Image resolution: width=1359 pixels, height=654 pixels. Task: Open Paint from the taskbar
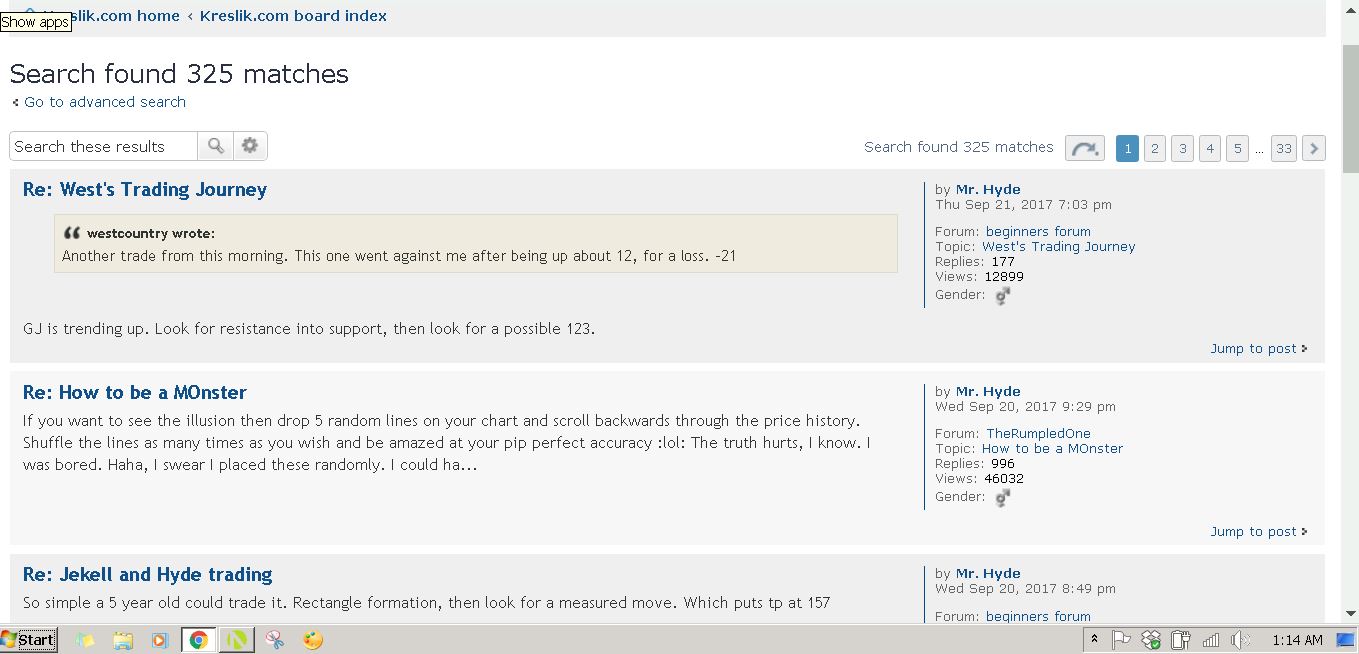click(x=313, y=640)
